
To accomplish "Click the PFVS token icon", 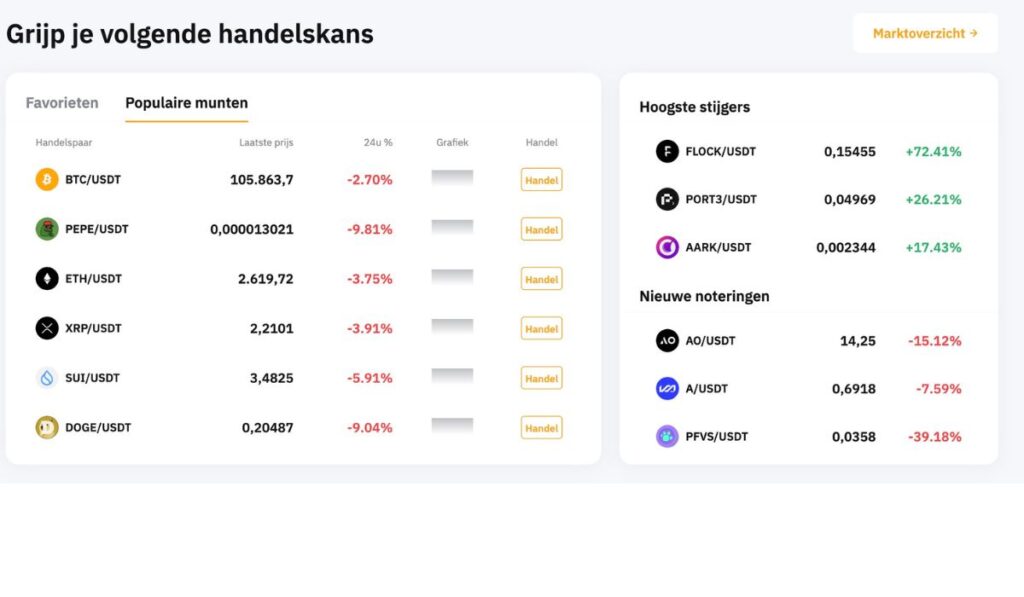I will tap(667, 436).
